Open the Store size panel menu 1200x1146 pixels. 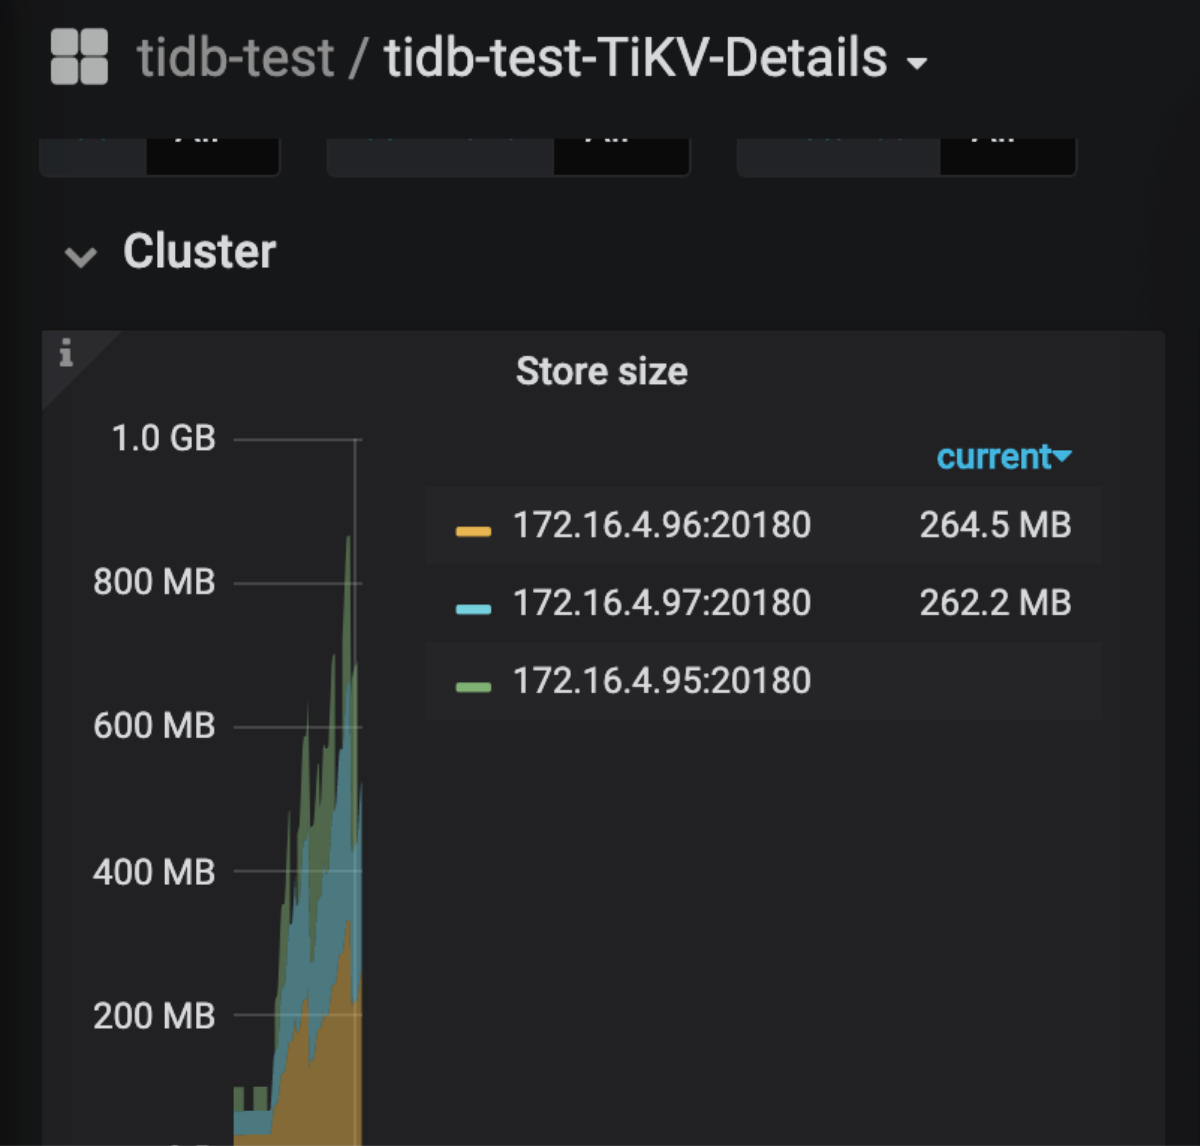pyautogui.click(x=601, y=371)
